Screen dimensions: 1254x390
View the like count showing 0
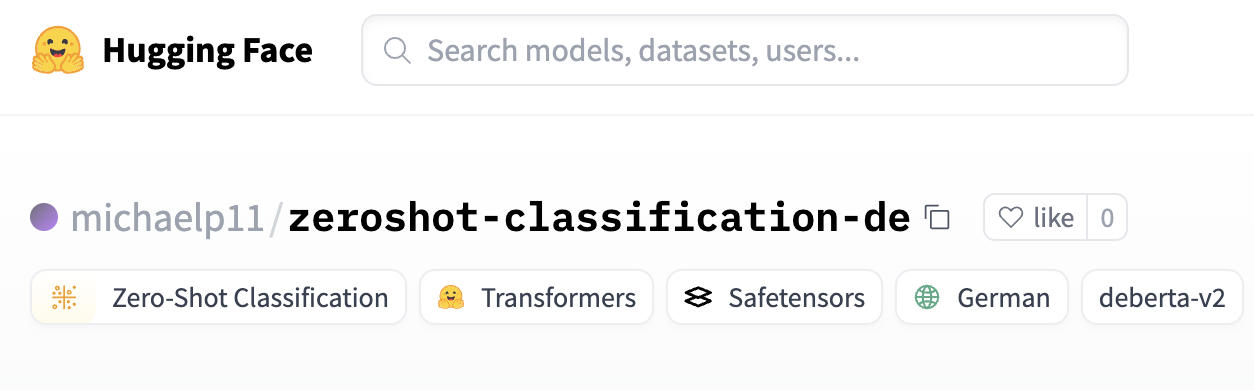point(1107,217)
